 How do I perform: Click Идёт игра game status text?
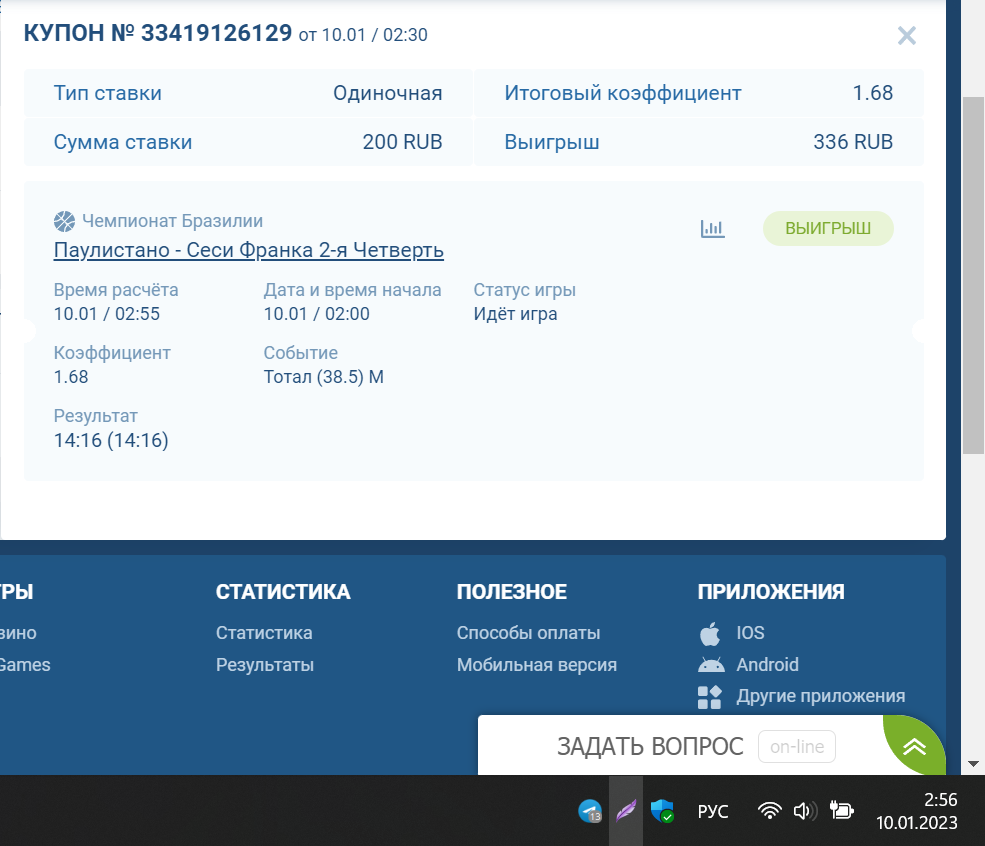coord(515,314)
